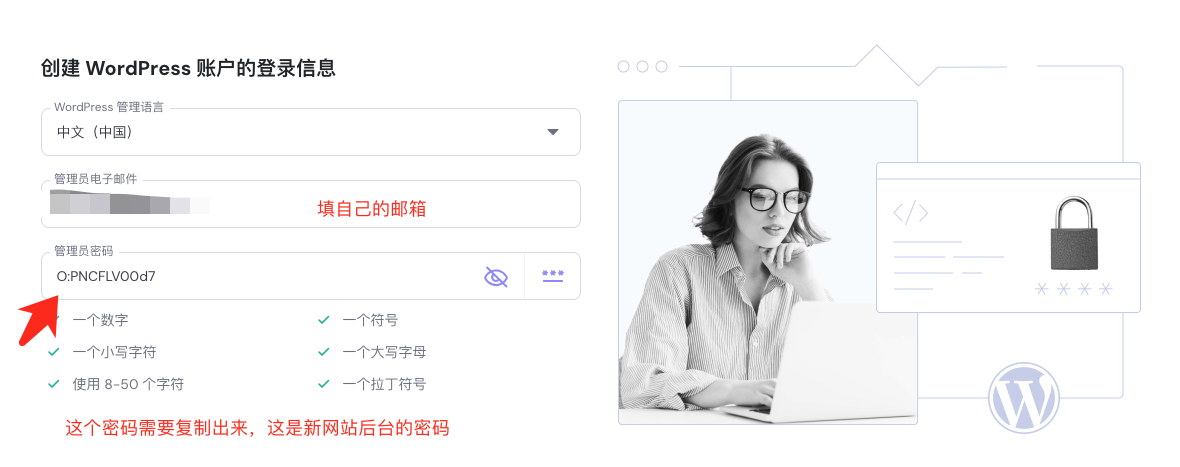Generate a new password with asterisk icon
This screenshot has width=1180, height=467.
point(553,276)
